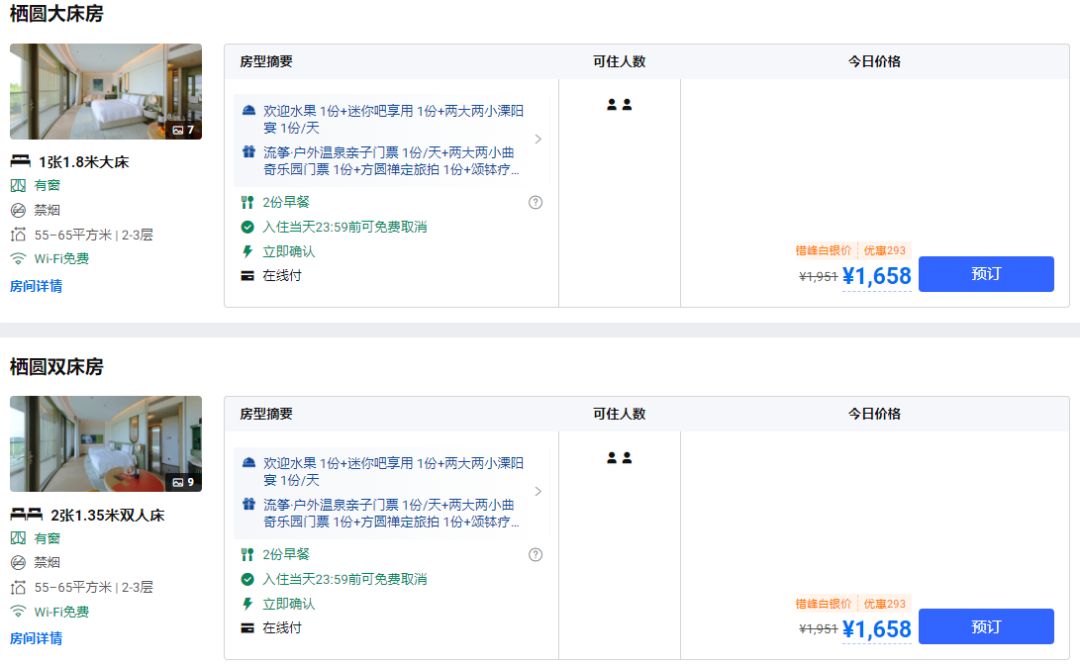1080x667 pixels.
Task: Click the Wi-Fi icon under 栖圆大床房
Action: (x=18, y=259)
